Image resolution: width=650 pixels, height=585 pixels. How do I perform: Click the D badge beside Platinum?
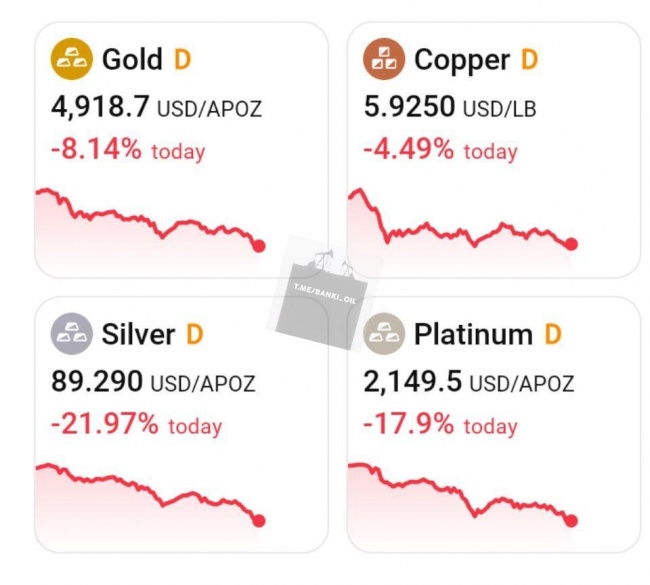[552, 334]
